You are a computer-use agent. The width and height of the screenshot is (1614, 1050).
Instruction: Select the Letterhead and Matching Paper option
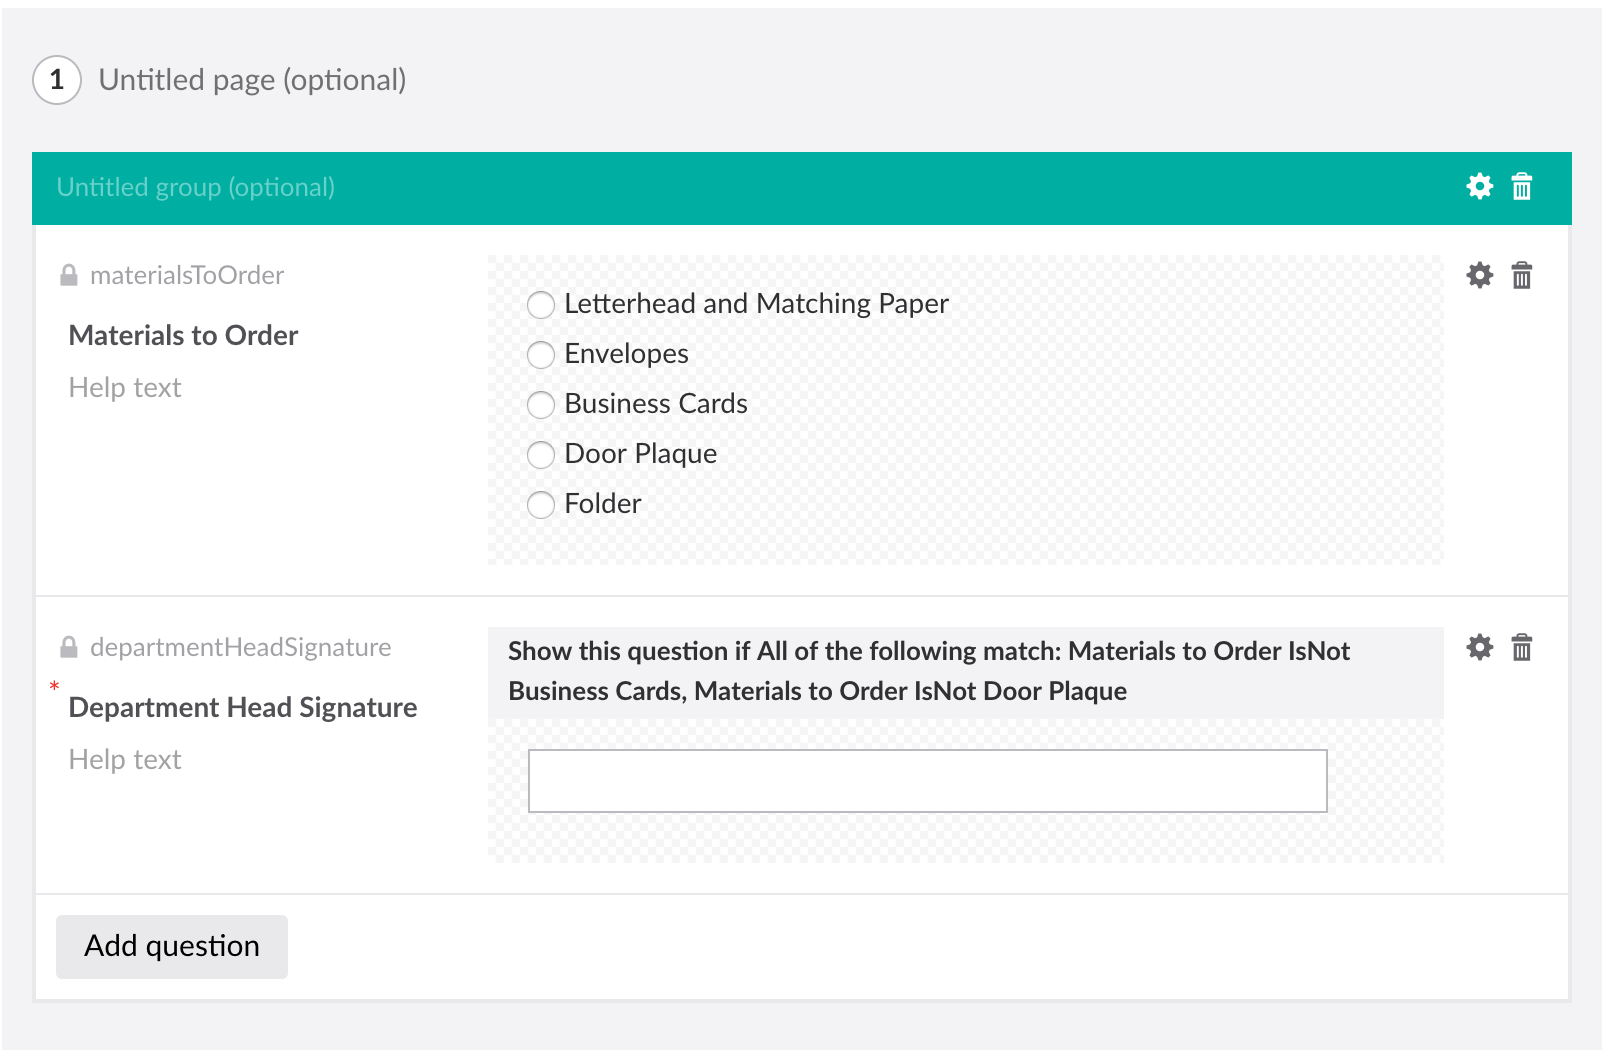click(x=541, y=305)
